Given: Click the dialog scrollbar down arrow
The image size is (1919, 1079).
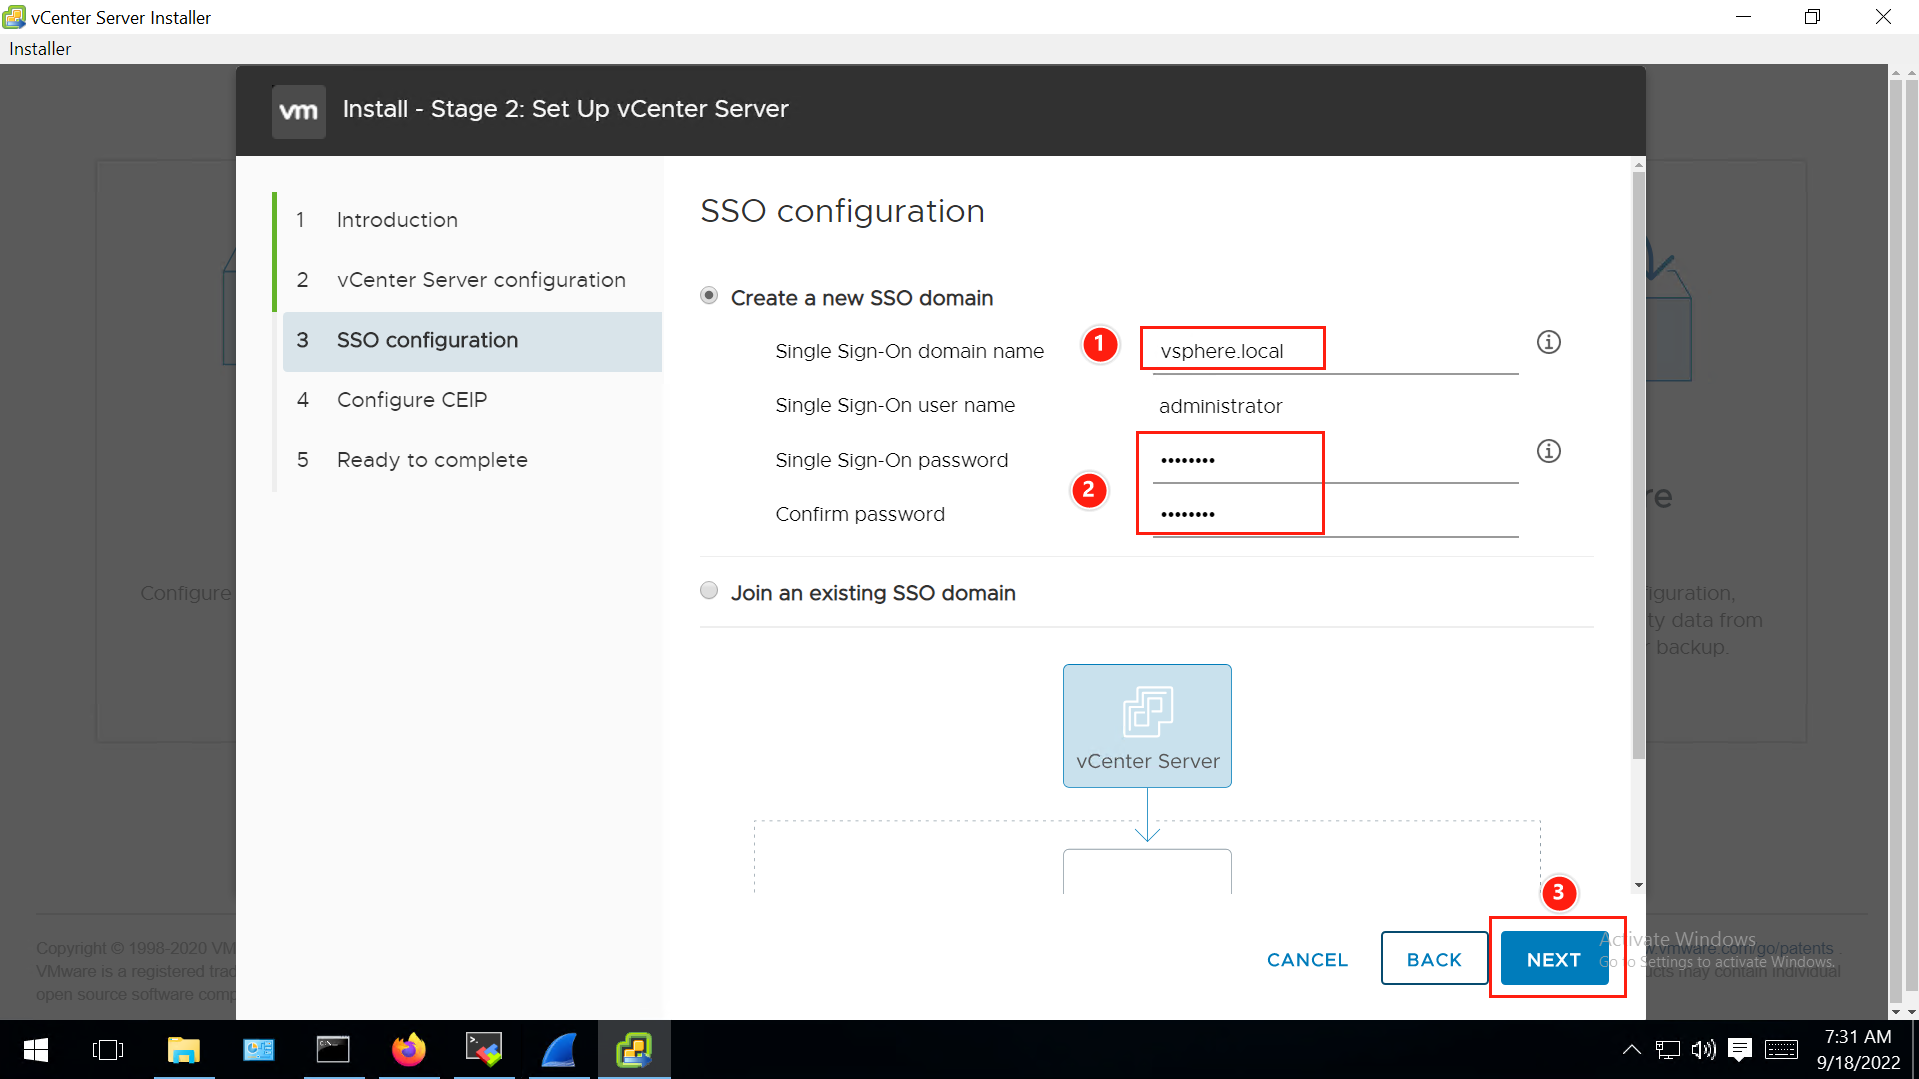Looking at the screenshot, I should [1638, 885].
